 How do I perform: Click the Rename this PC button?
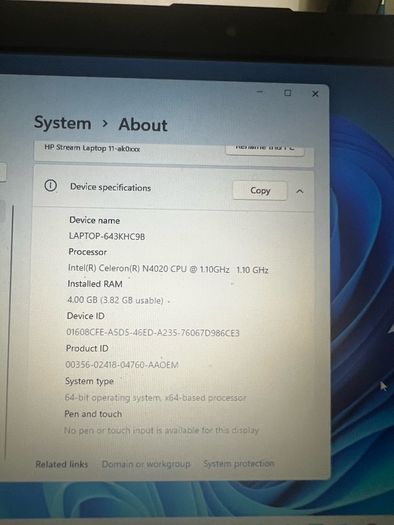(x=265, y=149)
